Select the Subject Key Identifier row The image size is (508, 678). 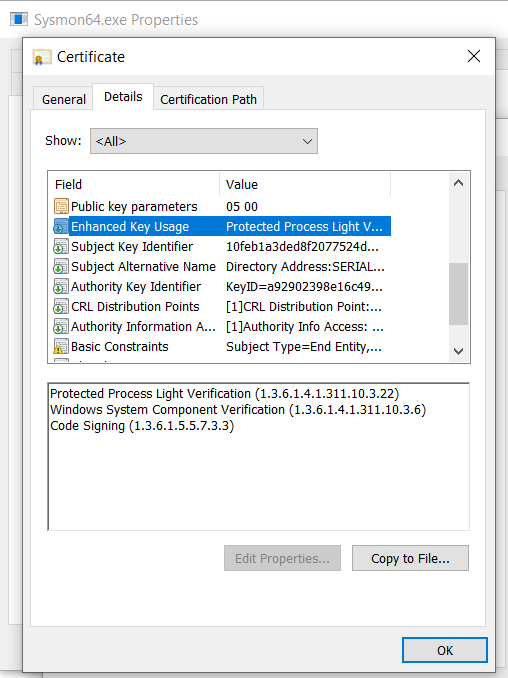coord(222,246)
